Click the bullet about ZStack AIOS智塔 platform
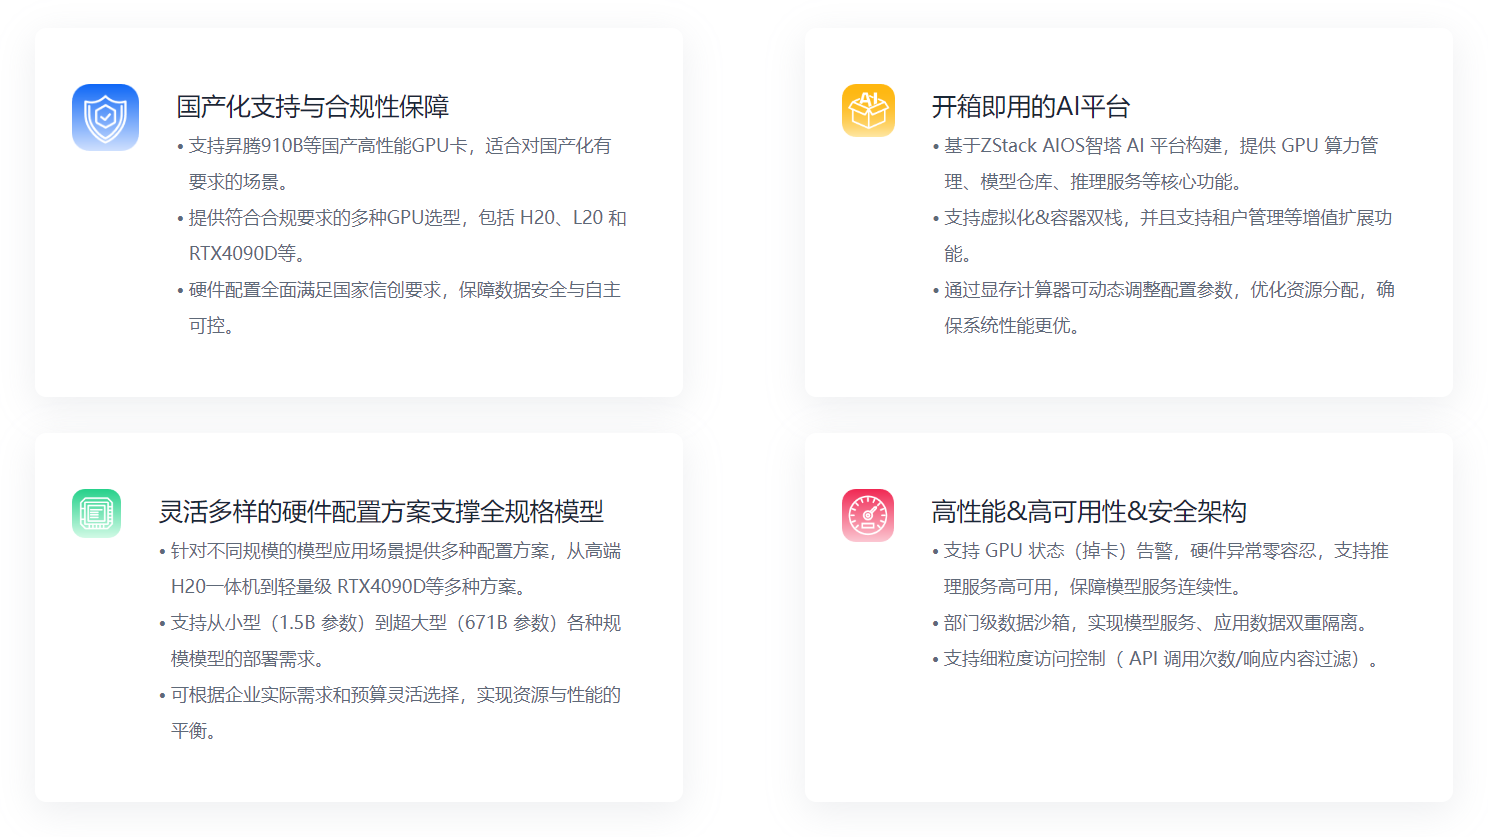The height and width of the screenshot is (837, 1488). (1160, 146)
